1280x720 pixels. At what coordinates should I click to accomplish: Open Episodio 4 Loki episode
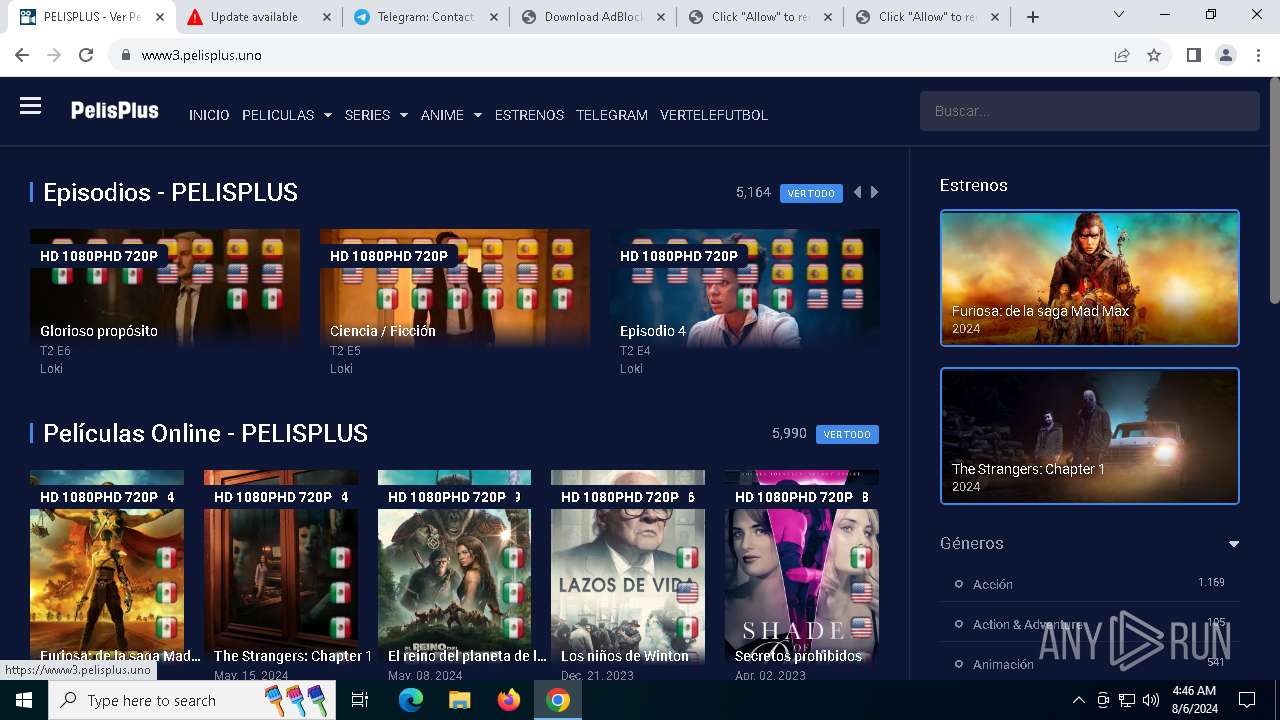745,288
